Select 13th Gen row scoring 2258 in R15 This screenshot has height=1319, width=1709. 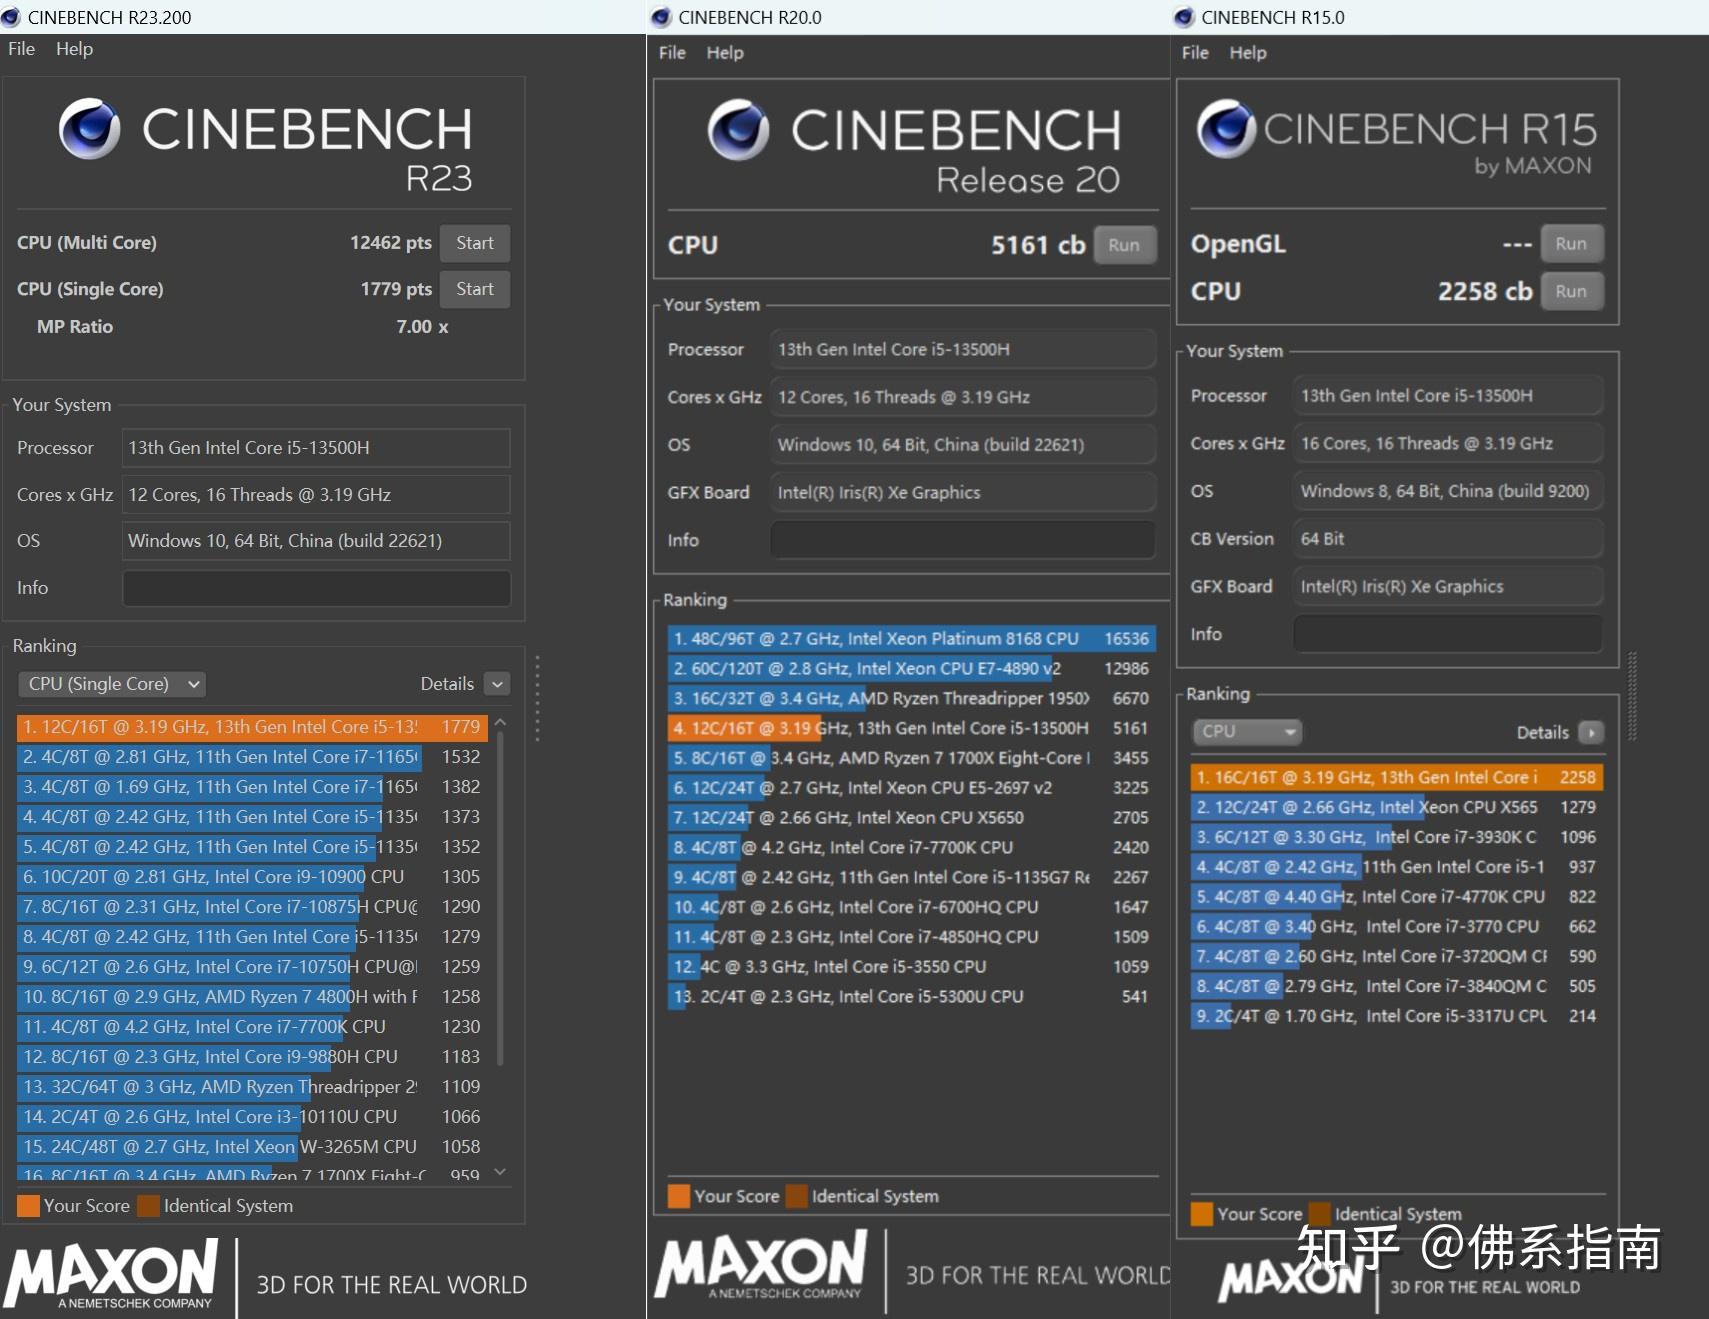point(1397,777)
